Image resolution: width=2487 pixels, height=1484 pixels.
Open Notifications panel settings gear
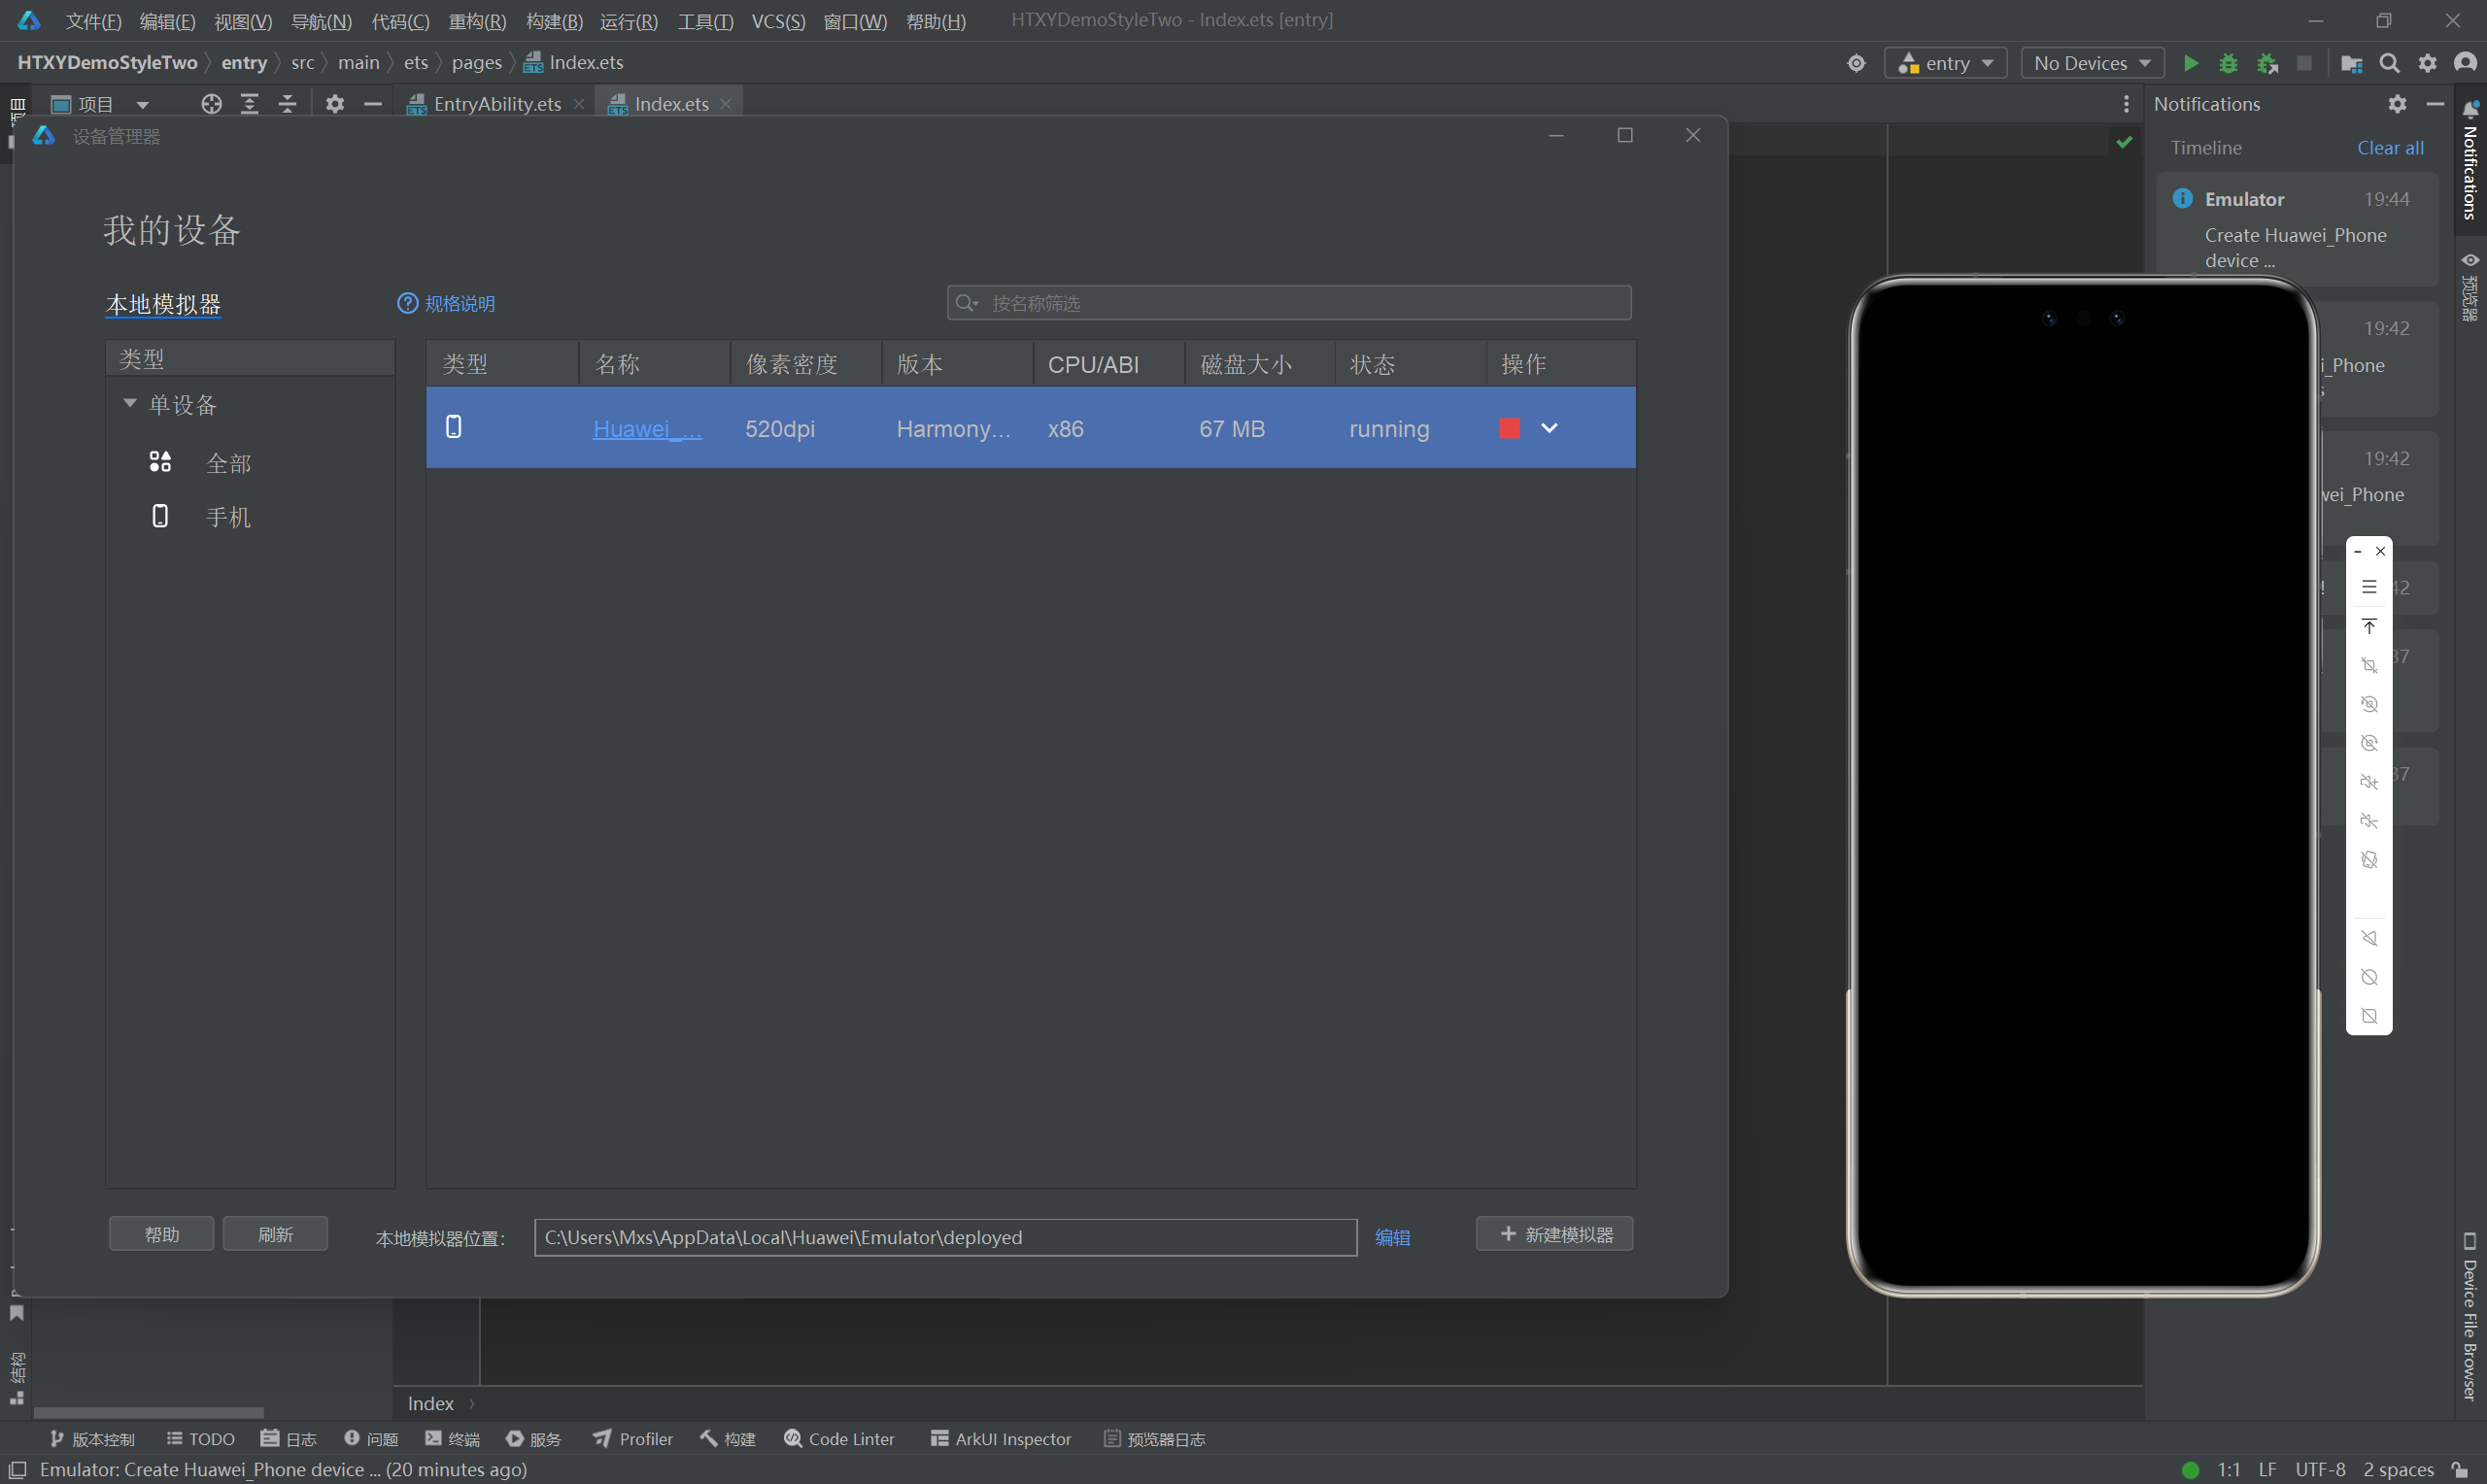click(x=2397, y=104)
